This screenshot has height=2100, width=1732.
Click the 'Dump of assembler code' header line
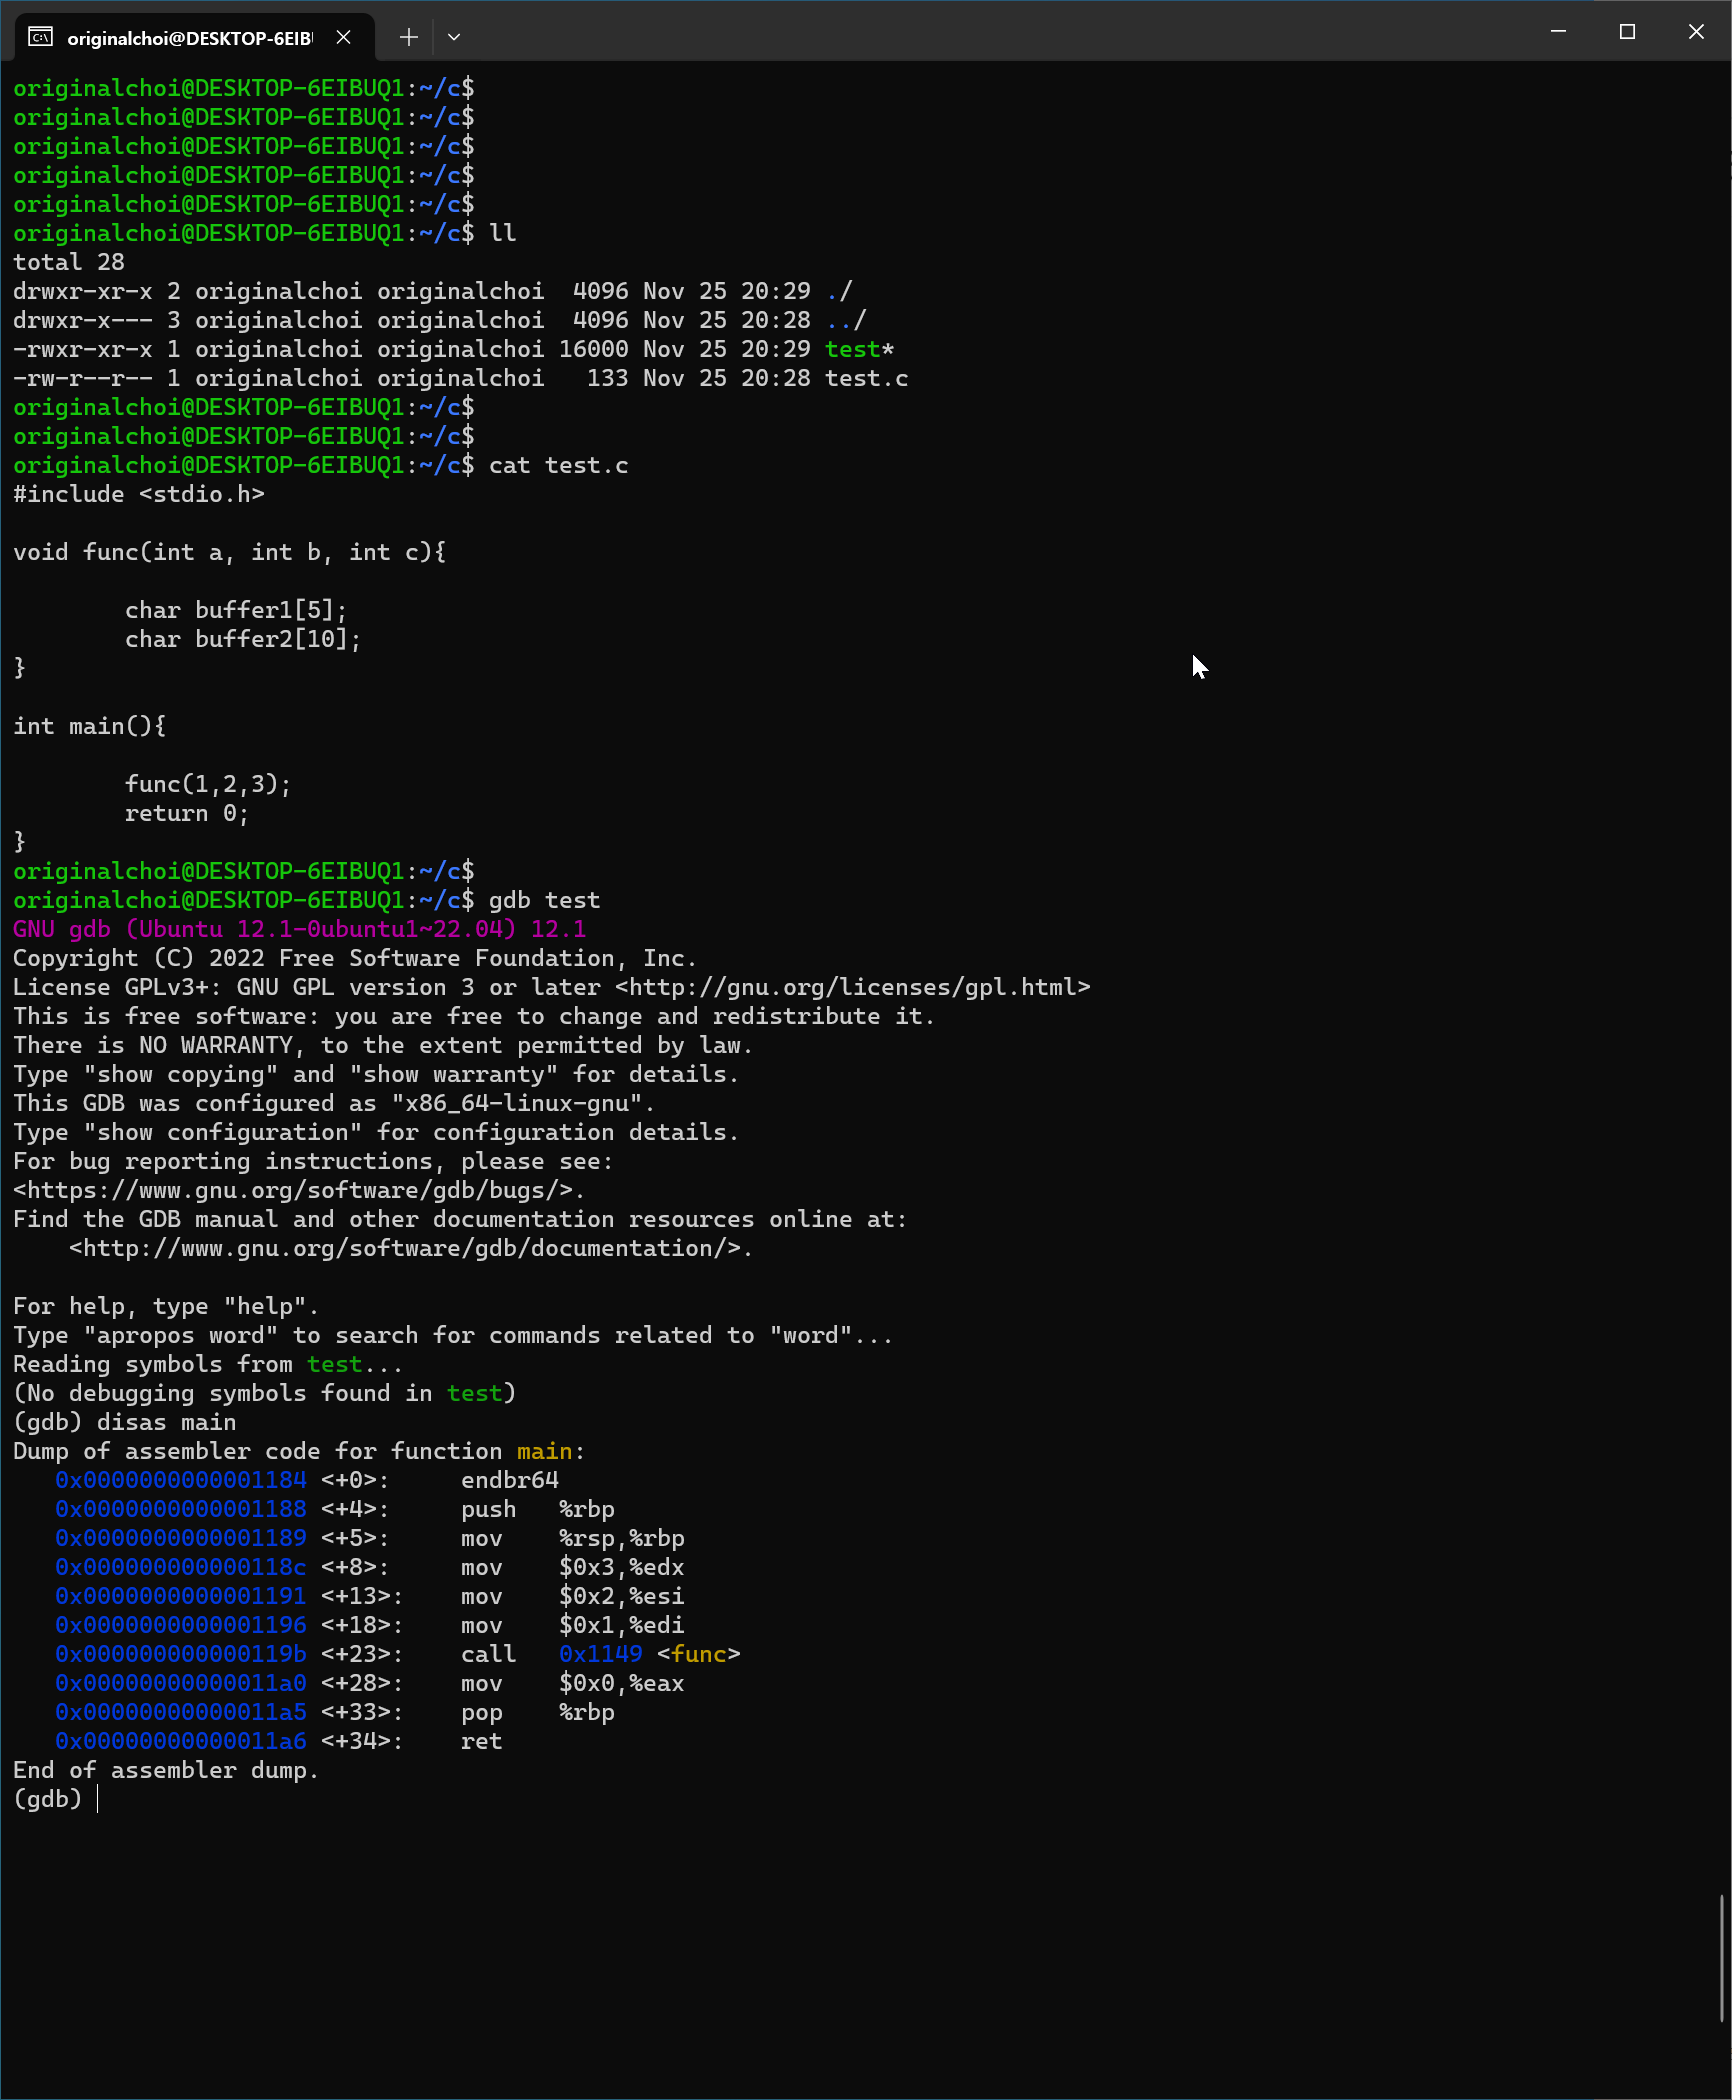coord(299,1451)
